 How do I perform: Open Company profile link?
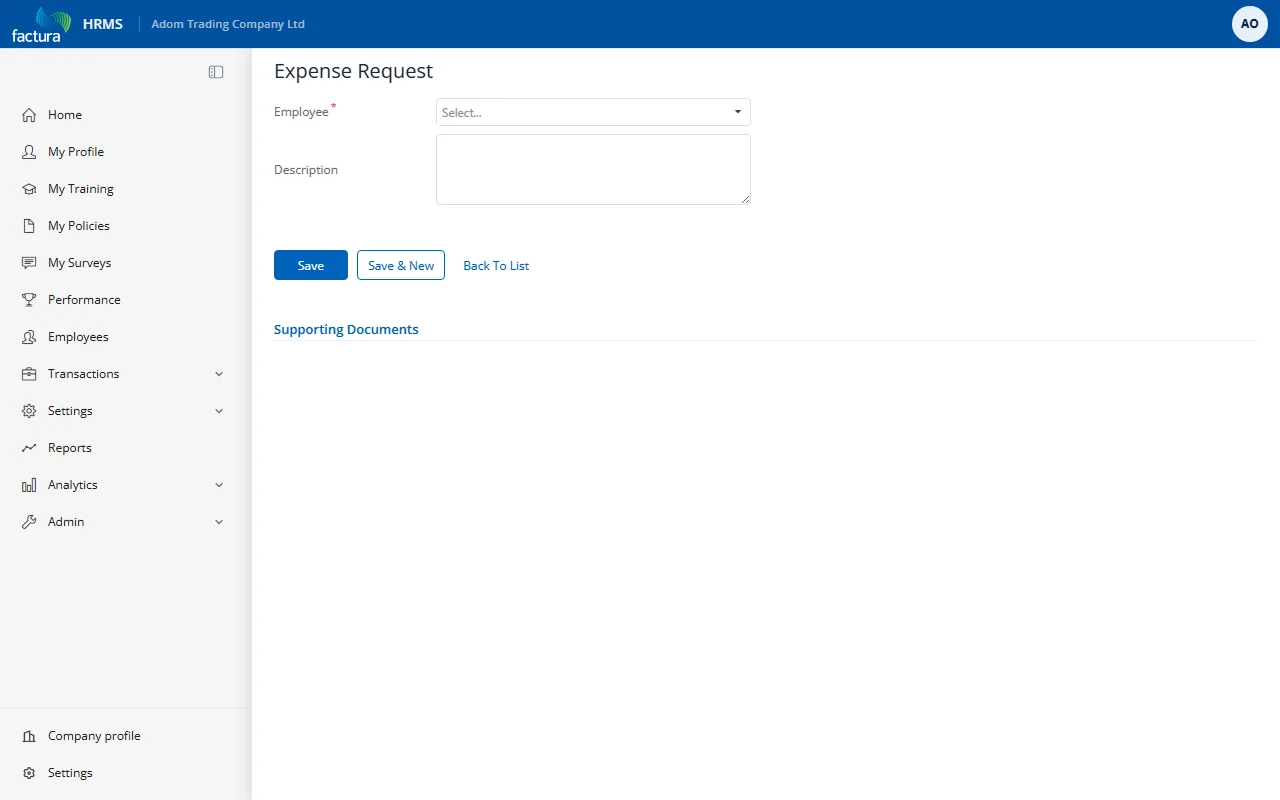coord(94,736)
